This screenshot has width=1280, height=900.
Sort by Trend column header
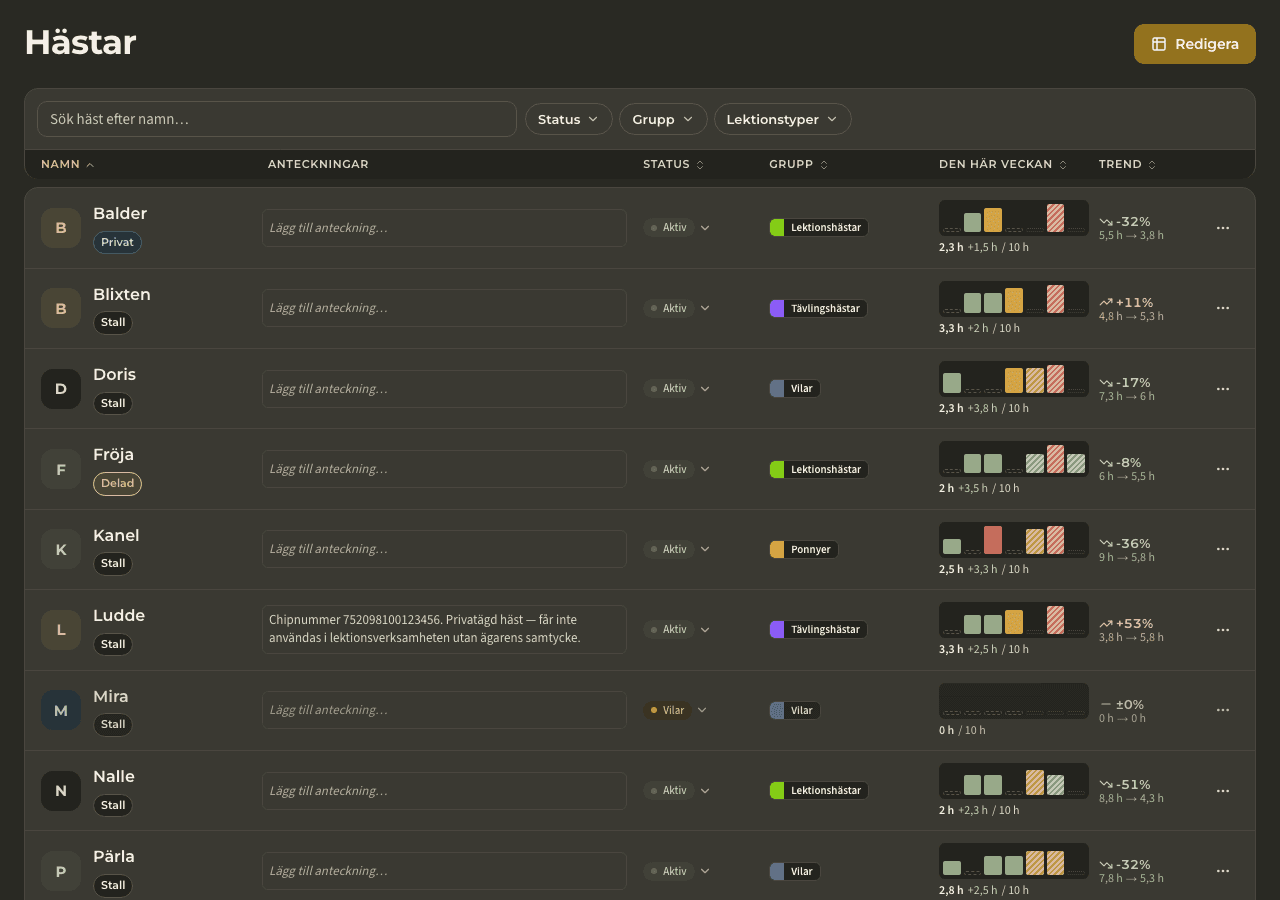(1127, 164)
